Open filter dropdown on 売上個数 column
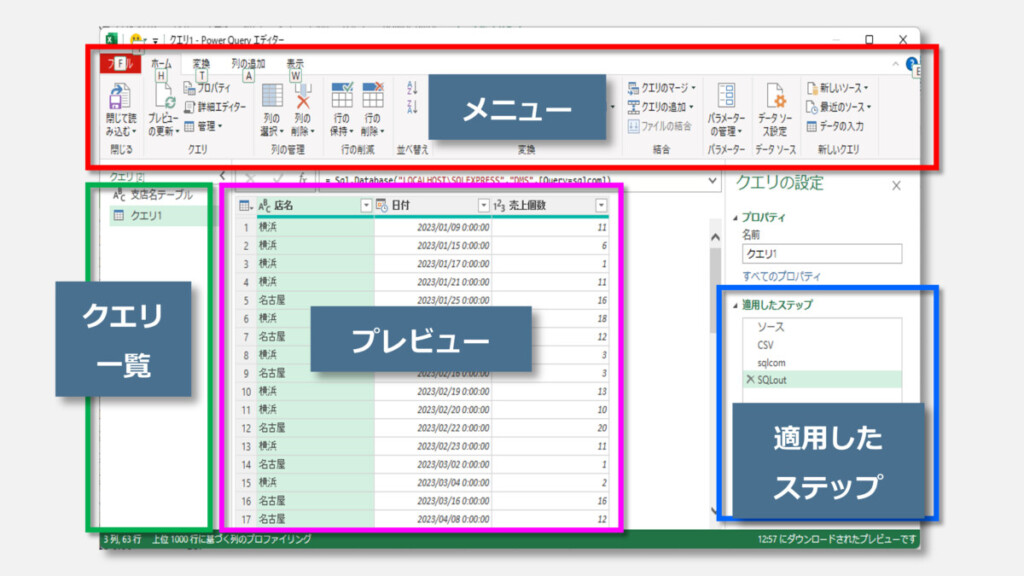The height and width of the screenshot is (576, 1024). click(x=601, y=205)
